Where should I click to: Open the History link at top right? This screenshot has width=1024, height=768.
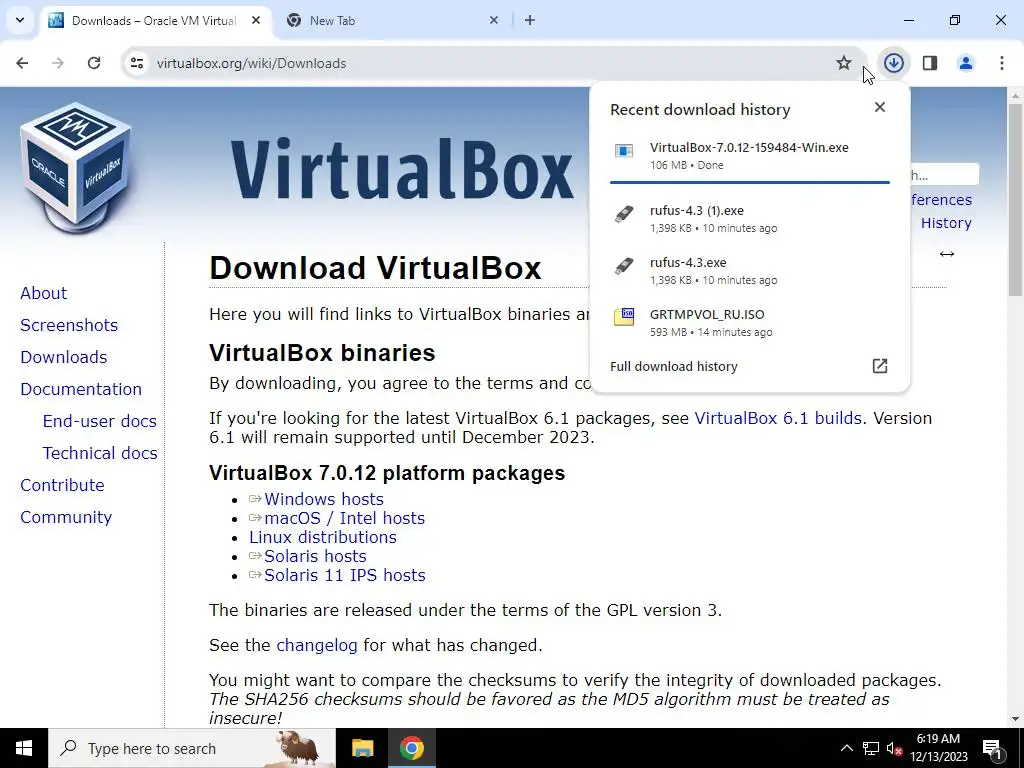click(946, 223)
